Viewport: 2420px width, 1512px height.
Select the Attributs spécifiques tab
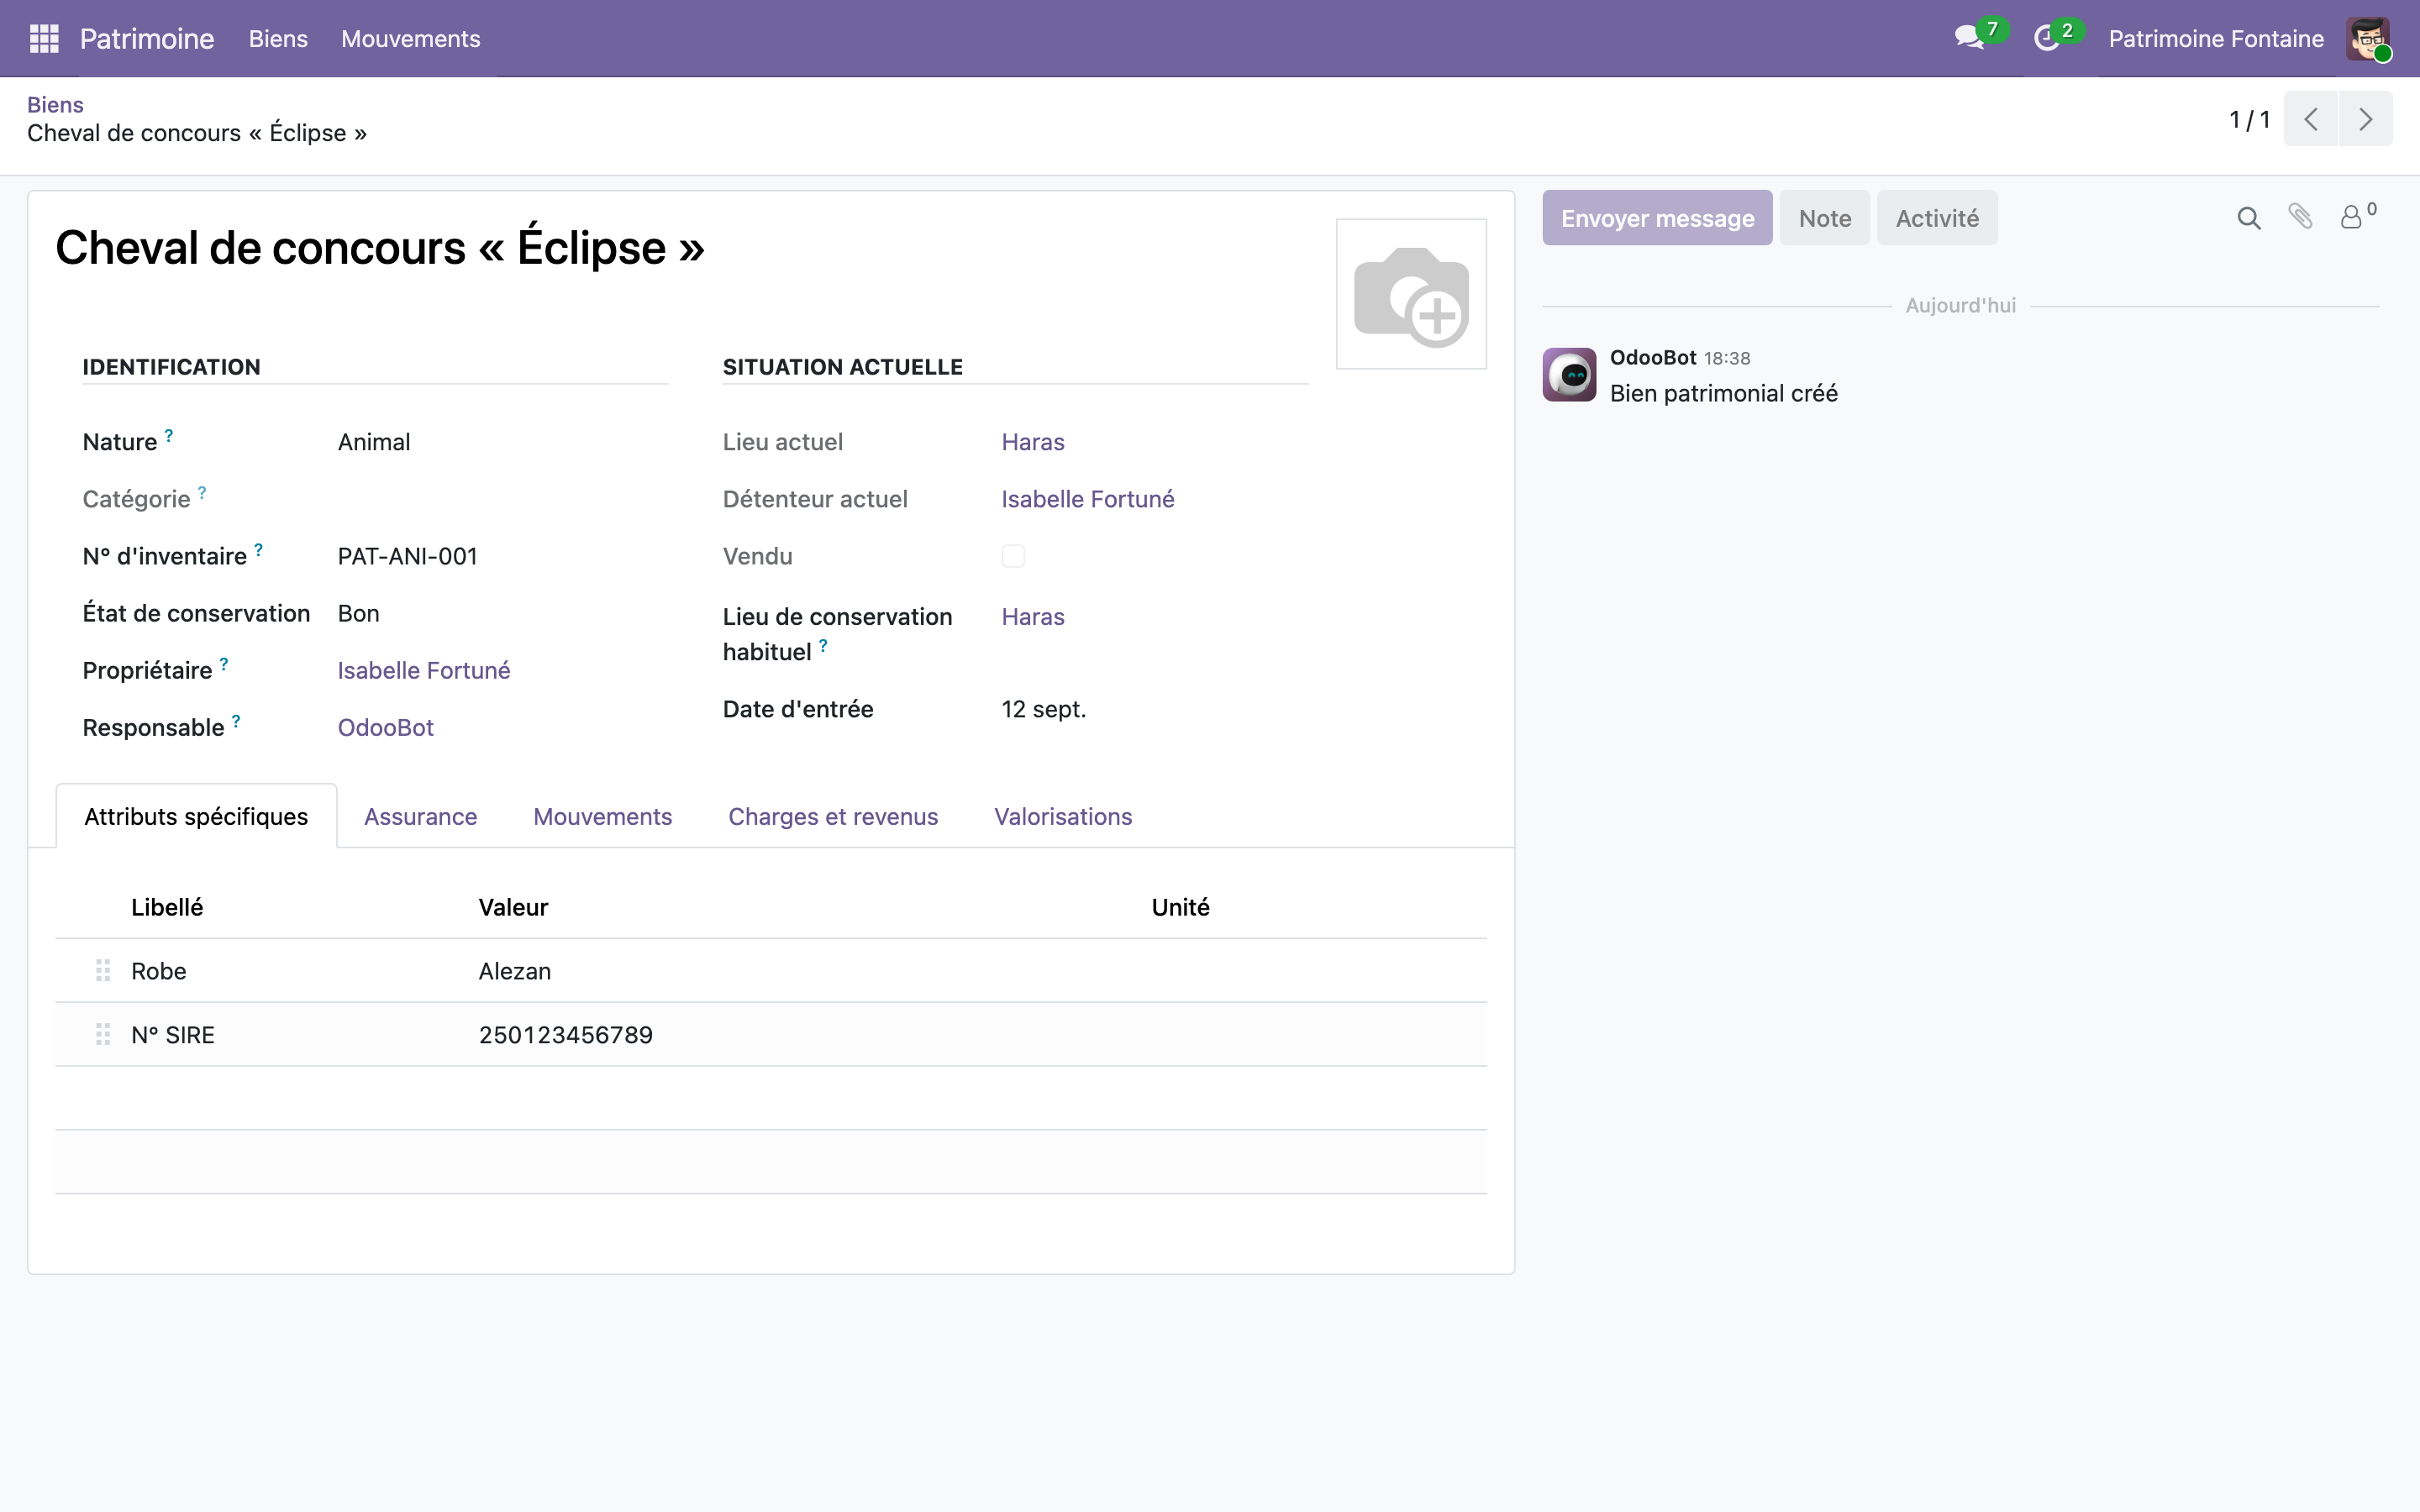[x=196, y=816]
